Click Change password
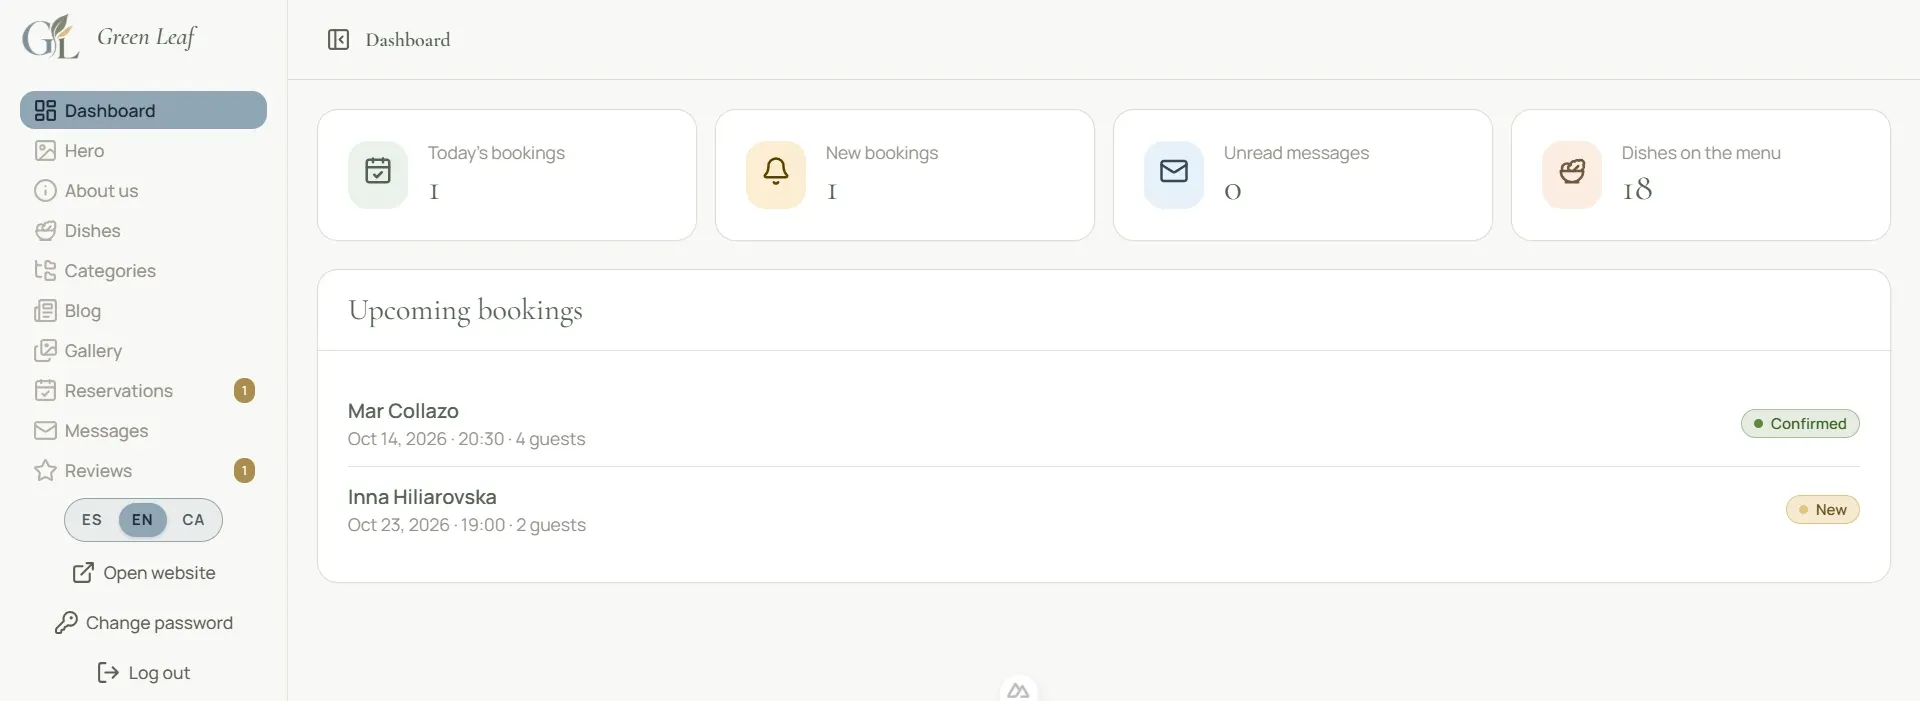 144,623
